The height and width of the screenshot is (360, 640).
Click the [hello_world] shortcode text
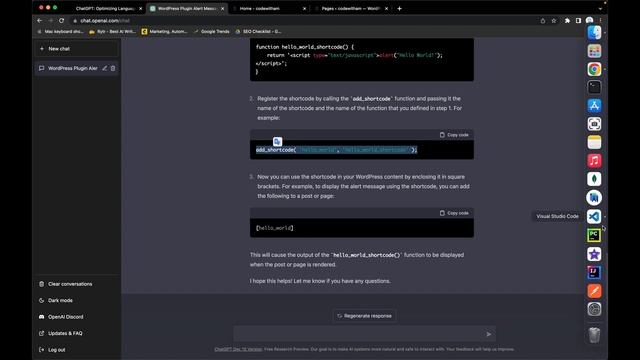[x=275, y=228]
